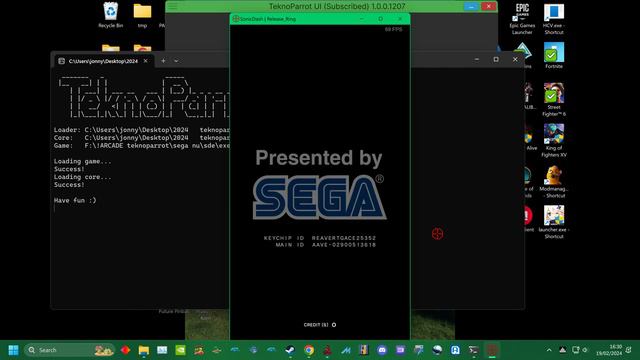Viewport: 640px width, 360px height.
Task: Open launcher.exe shortcut on desktop
Action: pos(553,222)
